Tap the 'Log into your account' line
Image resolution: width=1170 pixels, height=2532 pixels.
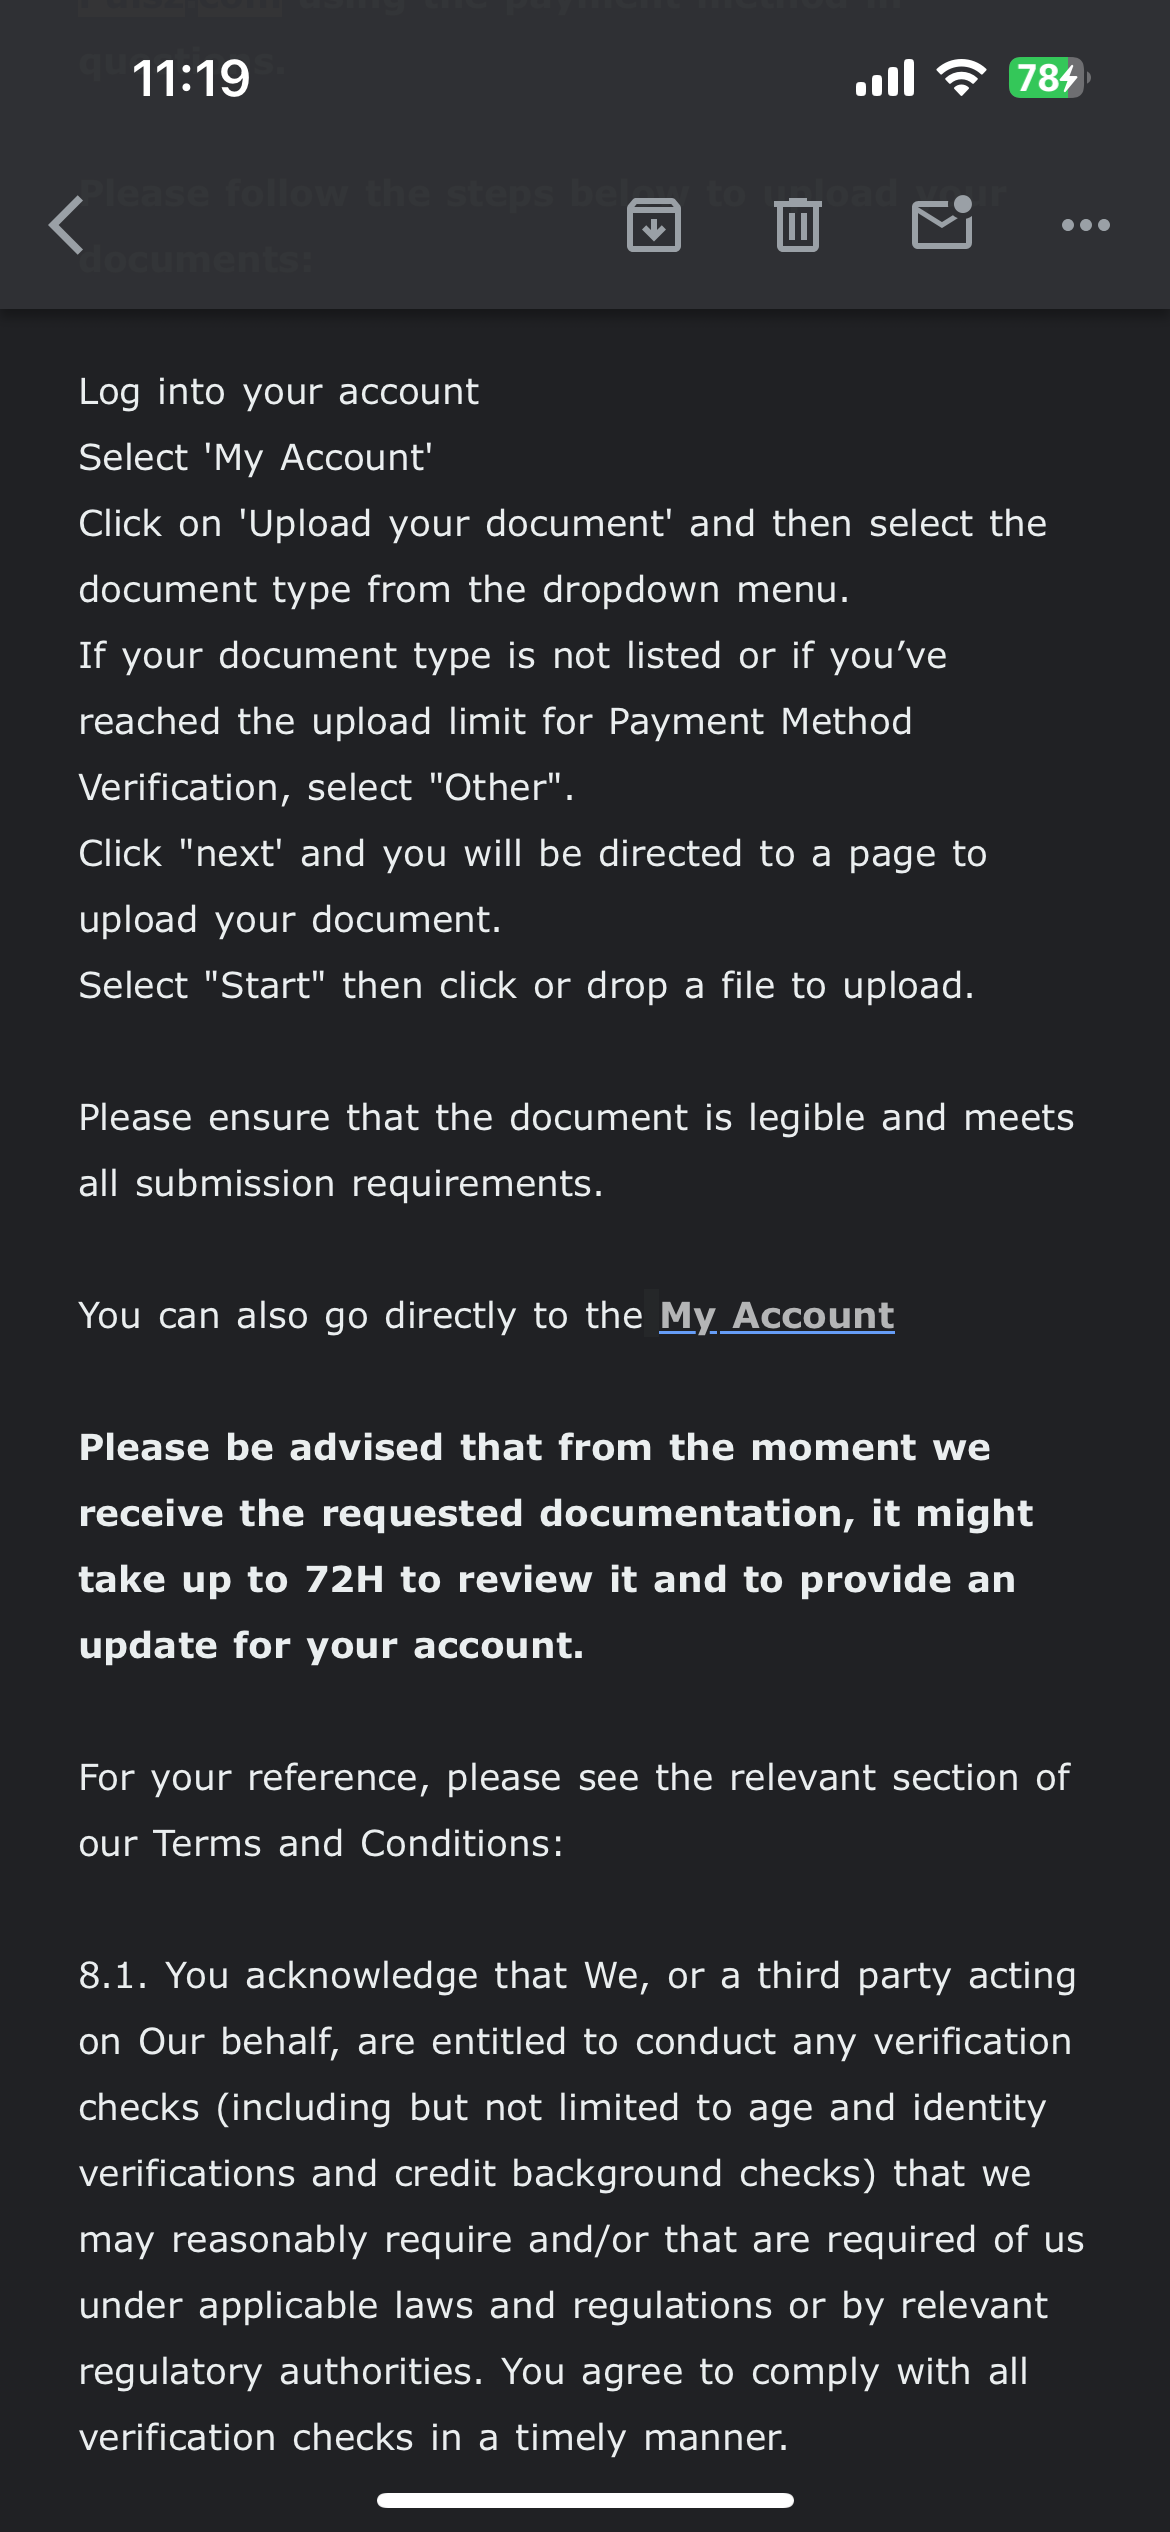(279, 392)
